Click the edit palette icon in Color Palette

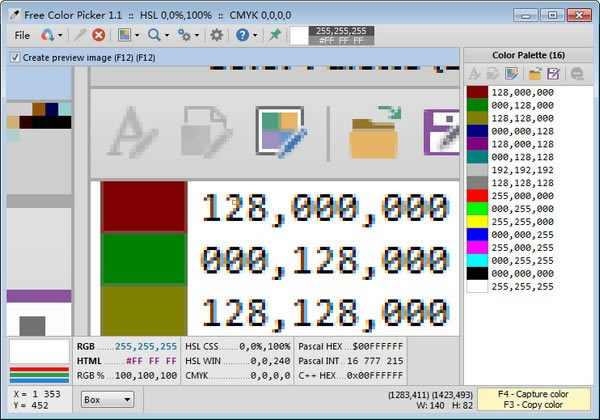pos(512,74)
